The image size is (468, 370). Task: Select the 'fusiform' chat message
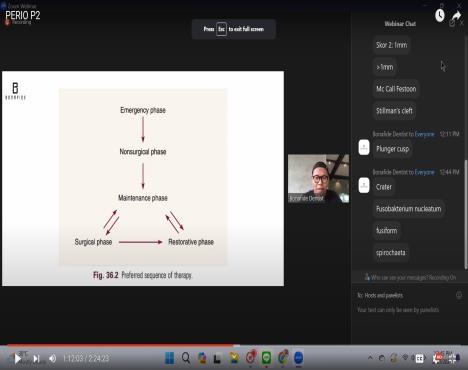click(x=387, y=231)
